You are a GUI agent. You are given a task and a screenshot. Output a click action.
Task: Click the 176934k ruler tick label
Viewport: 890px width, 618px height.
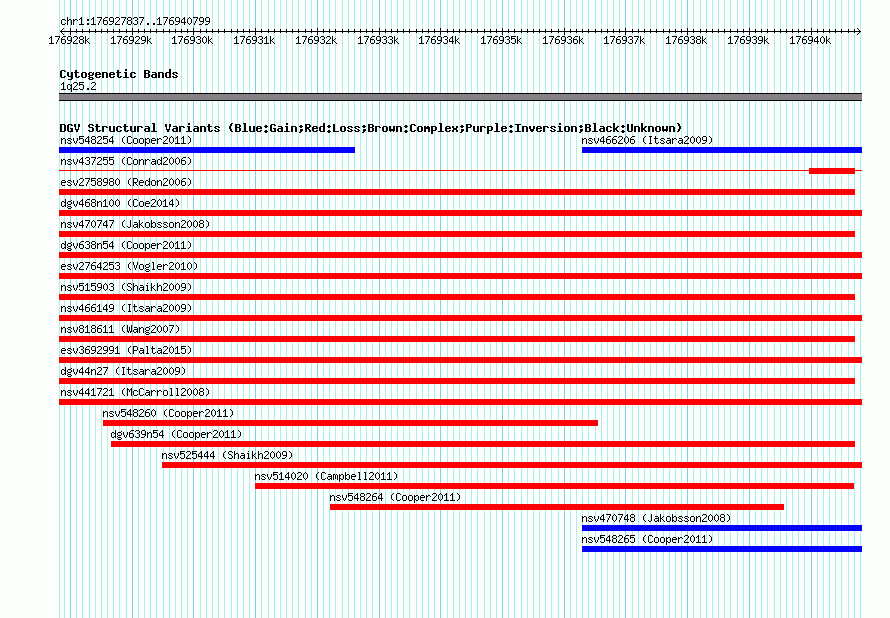(x=439, y=40)
